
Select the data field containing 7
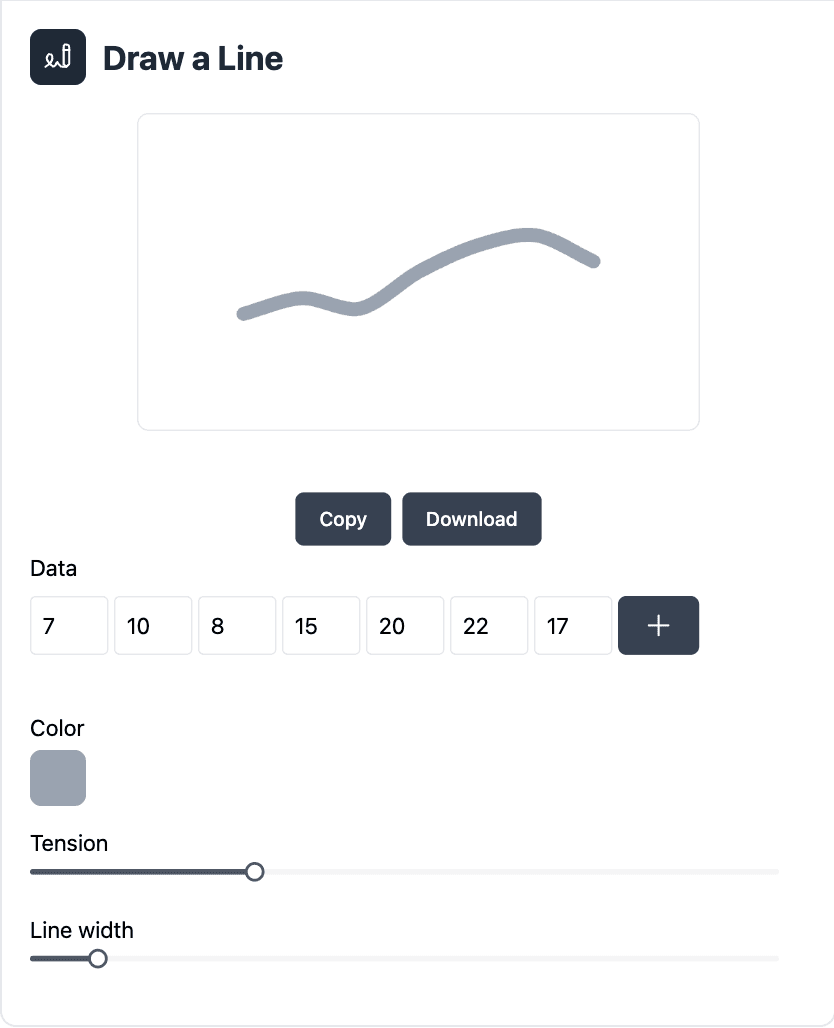(x=69, y=626)
